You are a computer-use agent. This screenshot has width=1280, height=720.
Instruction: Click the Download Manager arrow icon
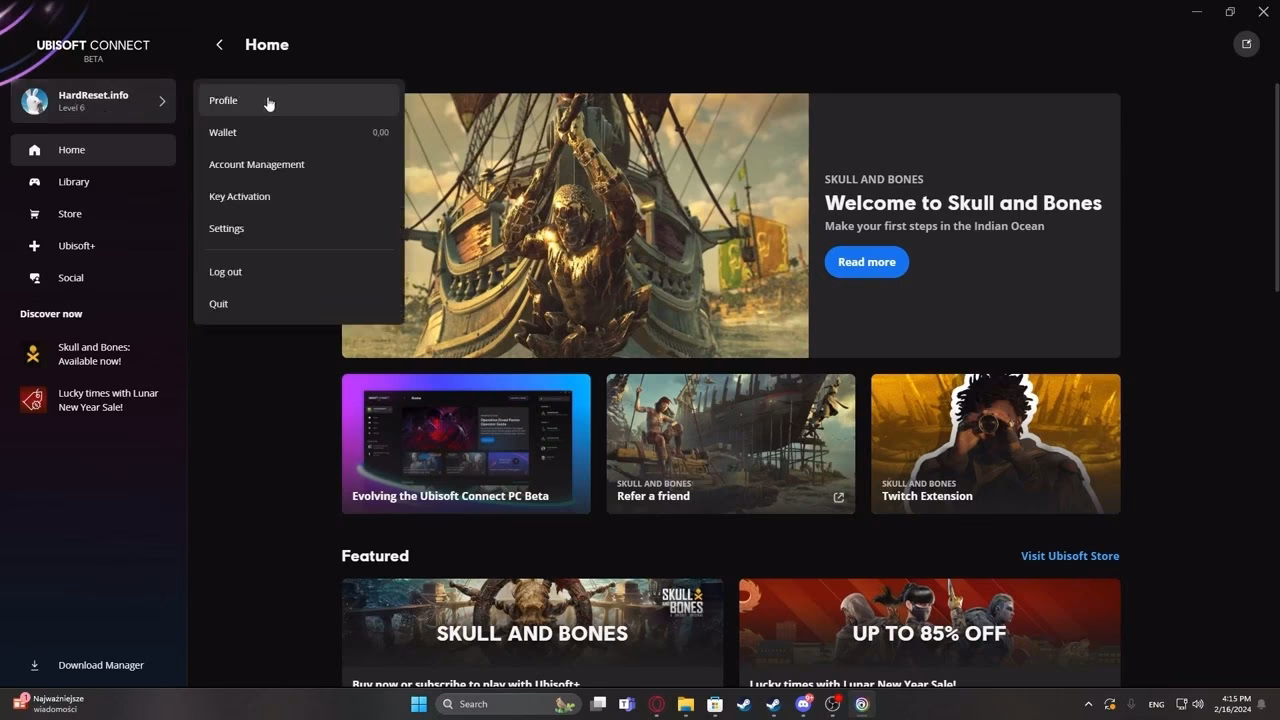35,665
